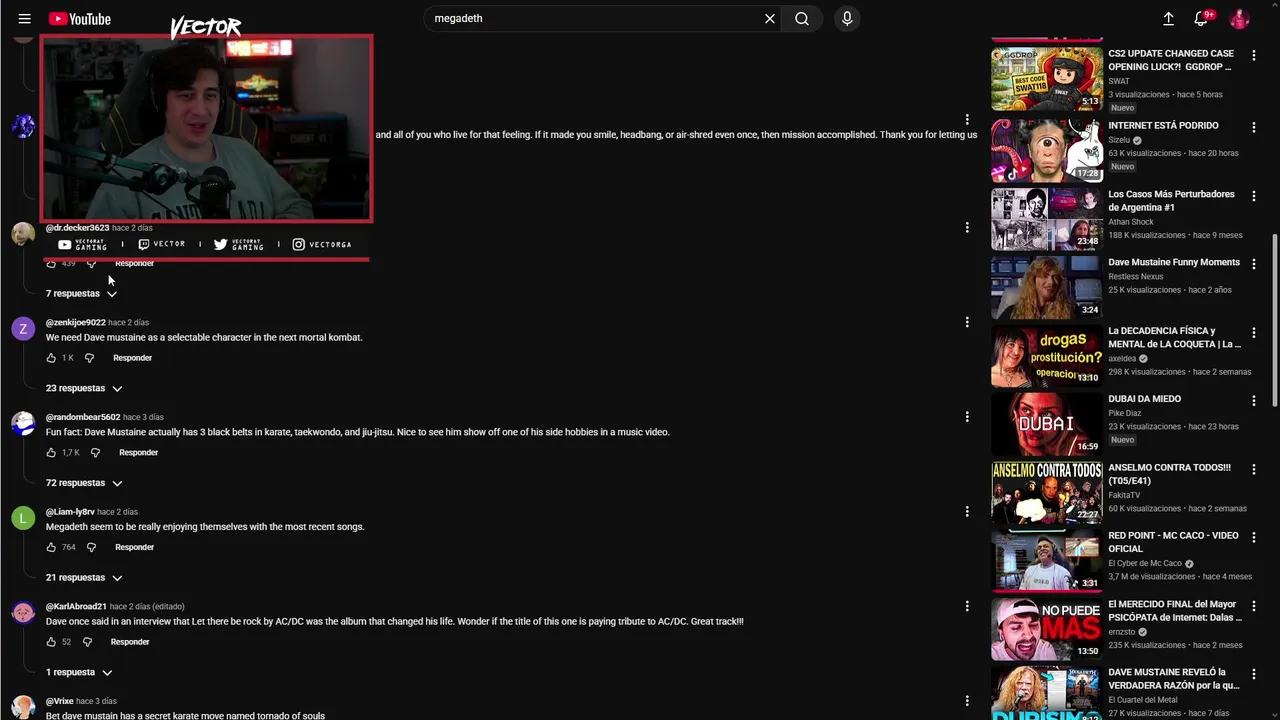Dislike KarlAbroad21's AC/DC comment

coord(87,642)
